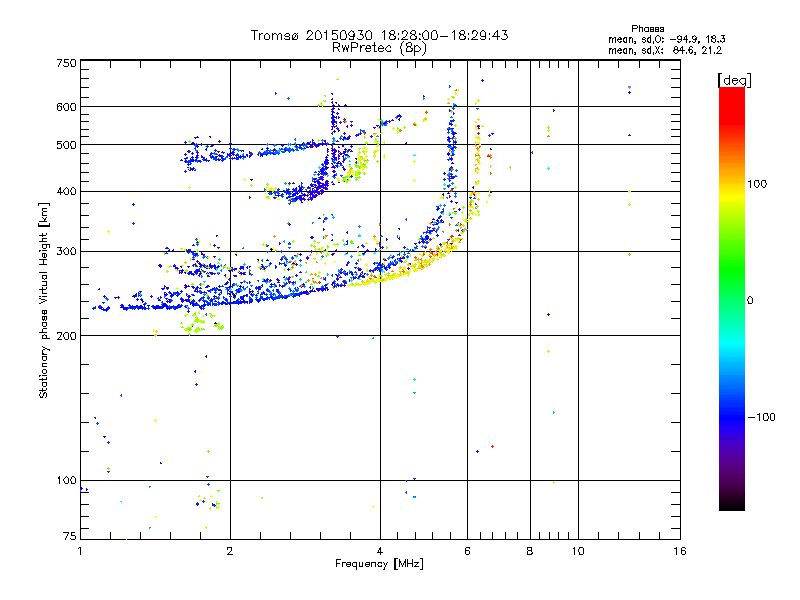Click x-axis tick label '10'

tap(578, 551)
